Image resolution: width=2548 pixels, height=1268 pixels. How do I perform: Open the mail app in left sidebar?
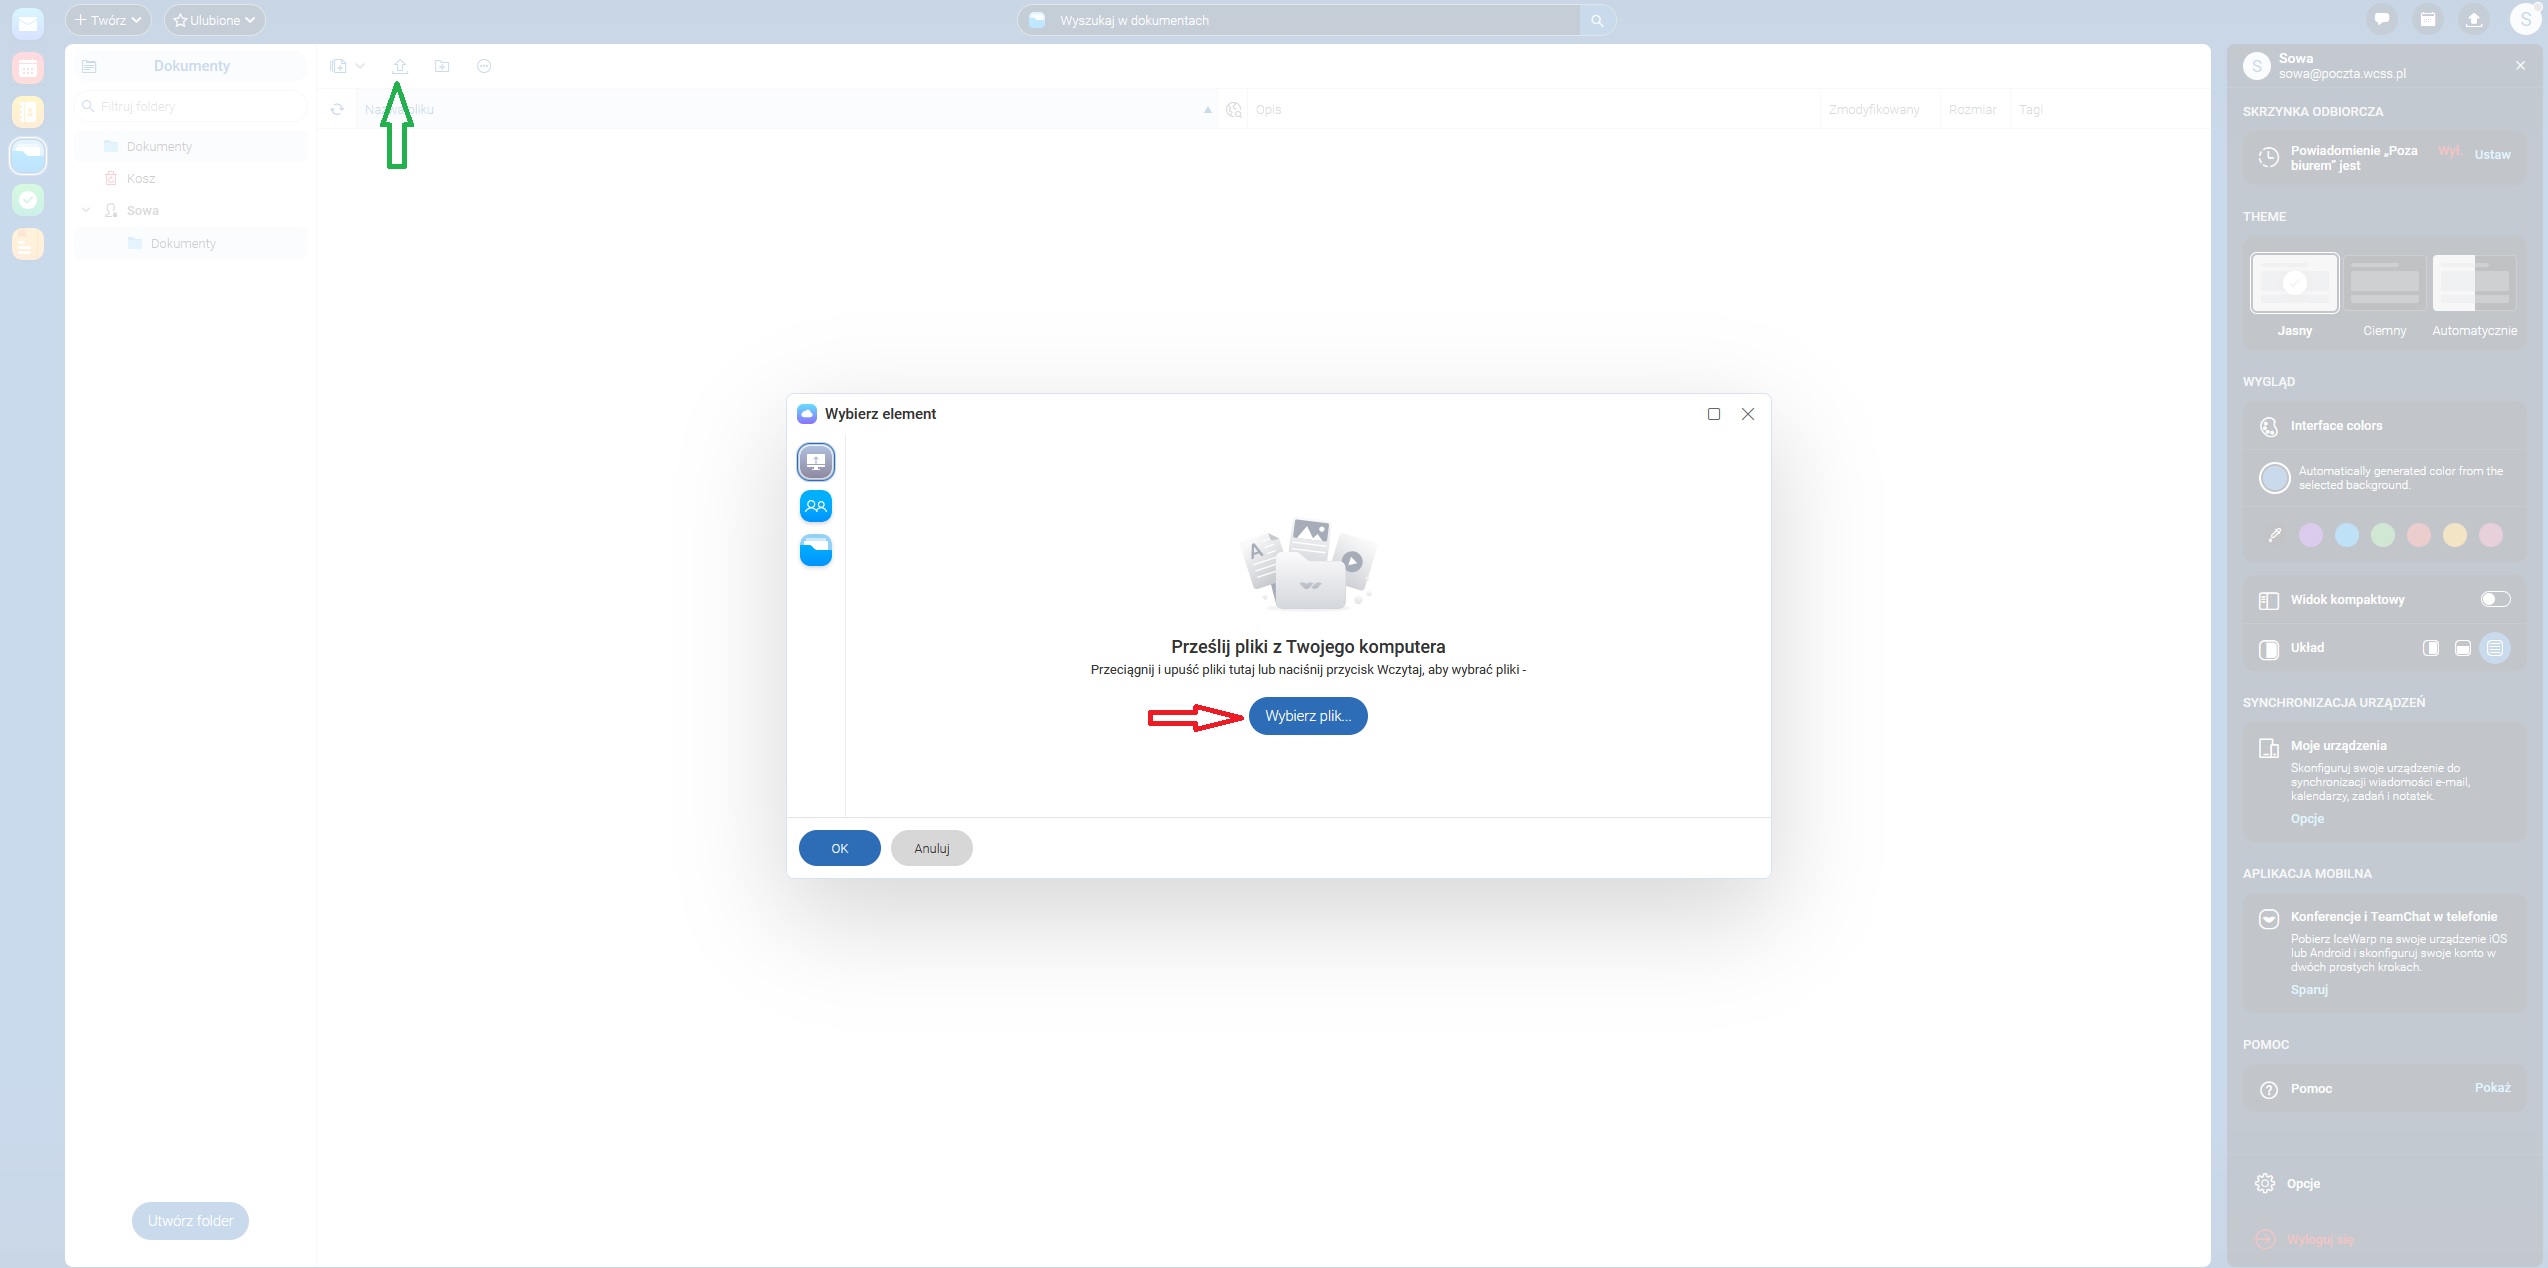28,22
